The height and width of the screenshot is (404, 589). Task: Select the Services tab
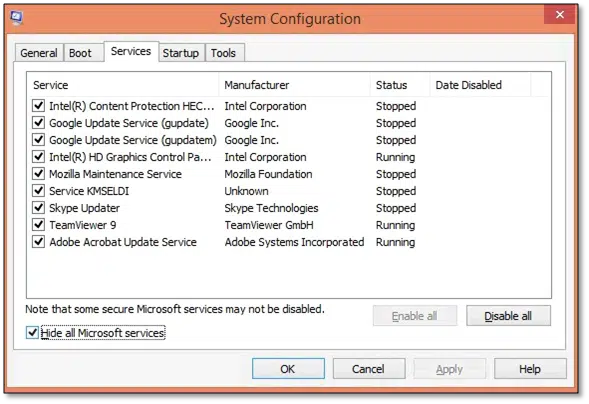(131, 51)
